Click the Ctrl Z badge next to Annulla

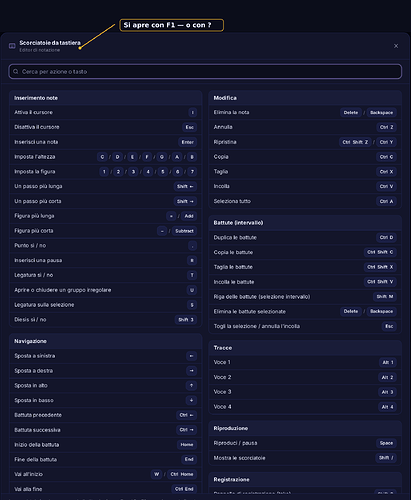tap(386, 127)
